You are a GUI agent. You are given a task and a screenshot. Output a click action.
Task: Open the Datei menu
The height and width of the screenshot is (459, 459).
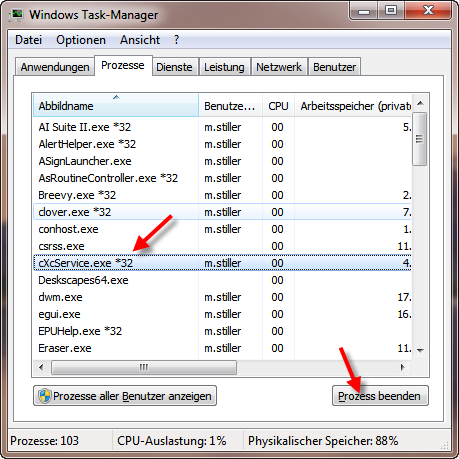(29, 40)
